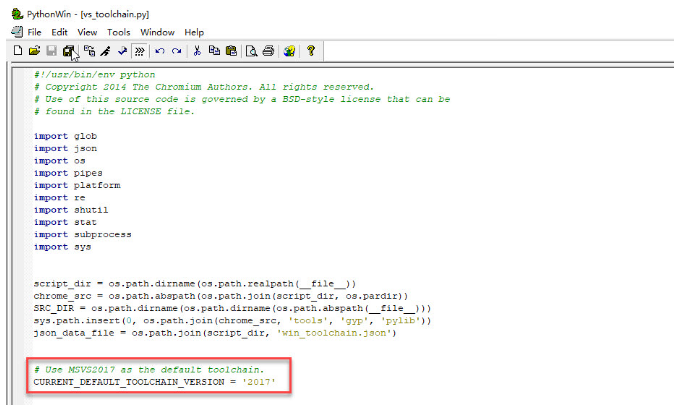Image resolution: width=678 pixels, height=409 pixels.
Task: Click the '2017' string value
Action: [259, 382]
